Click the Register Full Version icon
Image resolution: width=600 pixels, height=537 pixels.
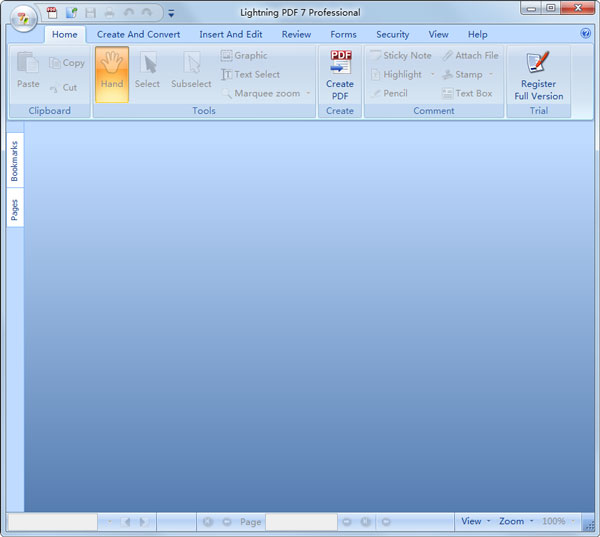pyautogui.click(x=538, y=75)
